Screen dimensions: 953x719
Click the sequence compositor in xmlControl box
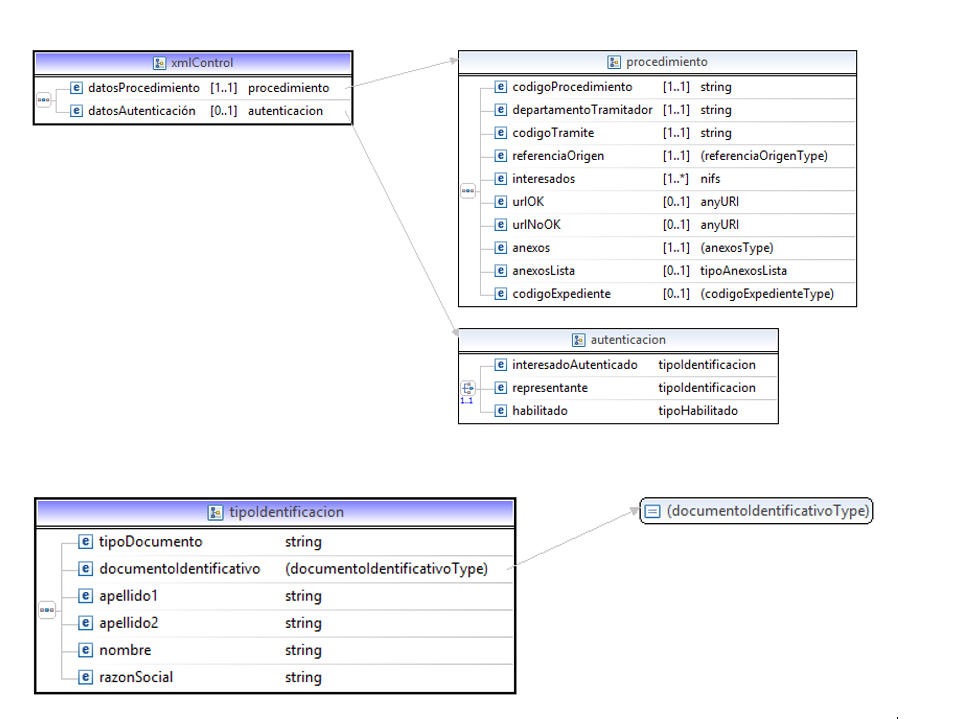coord(43,100)
